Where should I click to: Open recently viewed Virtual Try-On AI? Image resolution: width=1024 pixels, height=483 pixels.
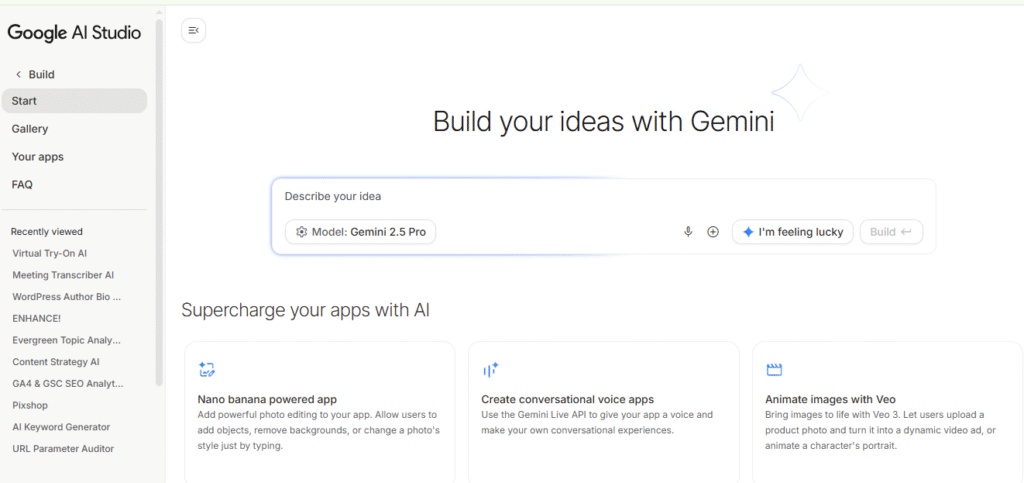tap(50, 254)
